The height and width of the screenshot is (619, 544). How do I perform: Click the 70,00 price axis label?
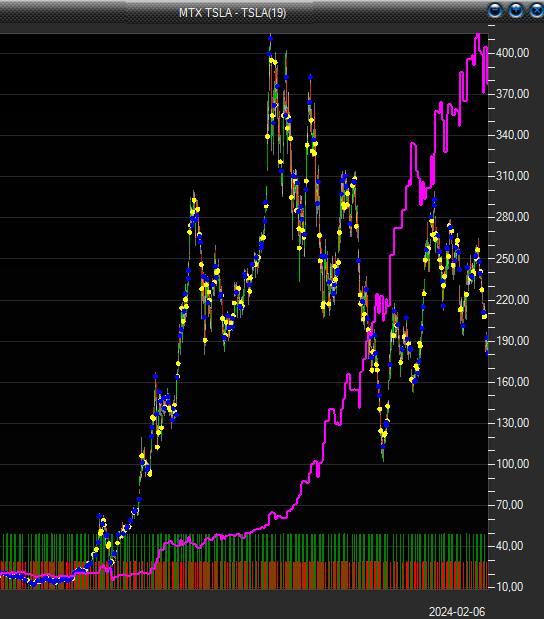[x=510, y=505]
